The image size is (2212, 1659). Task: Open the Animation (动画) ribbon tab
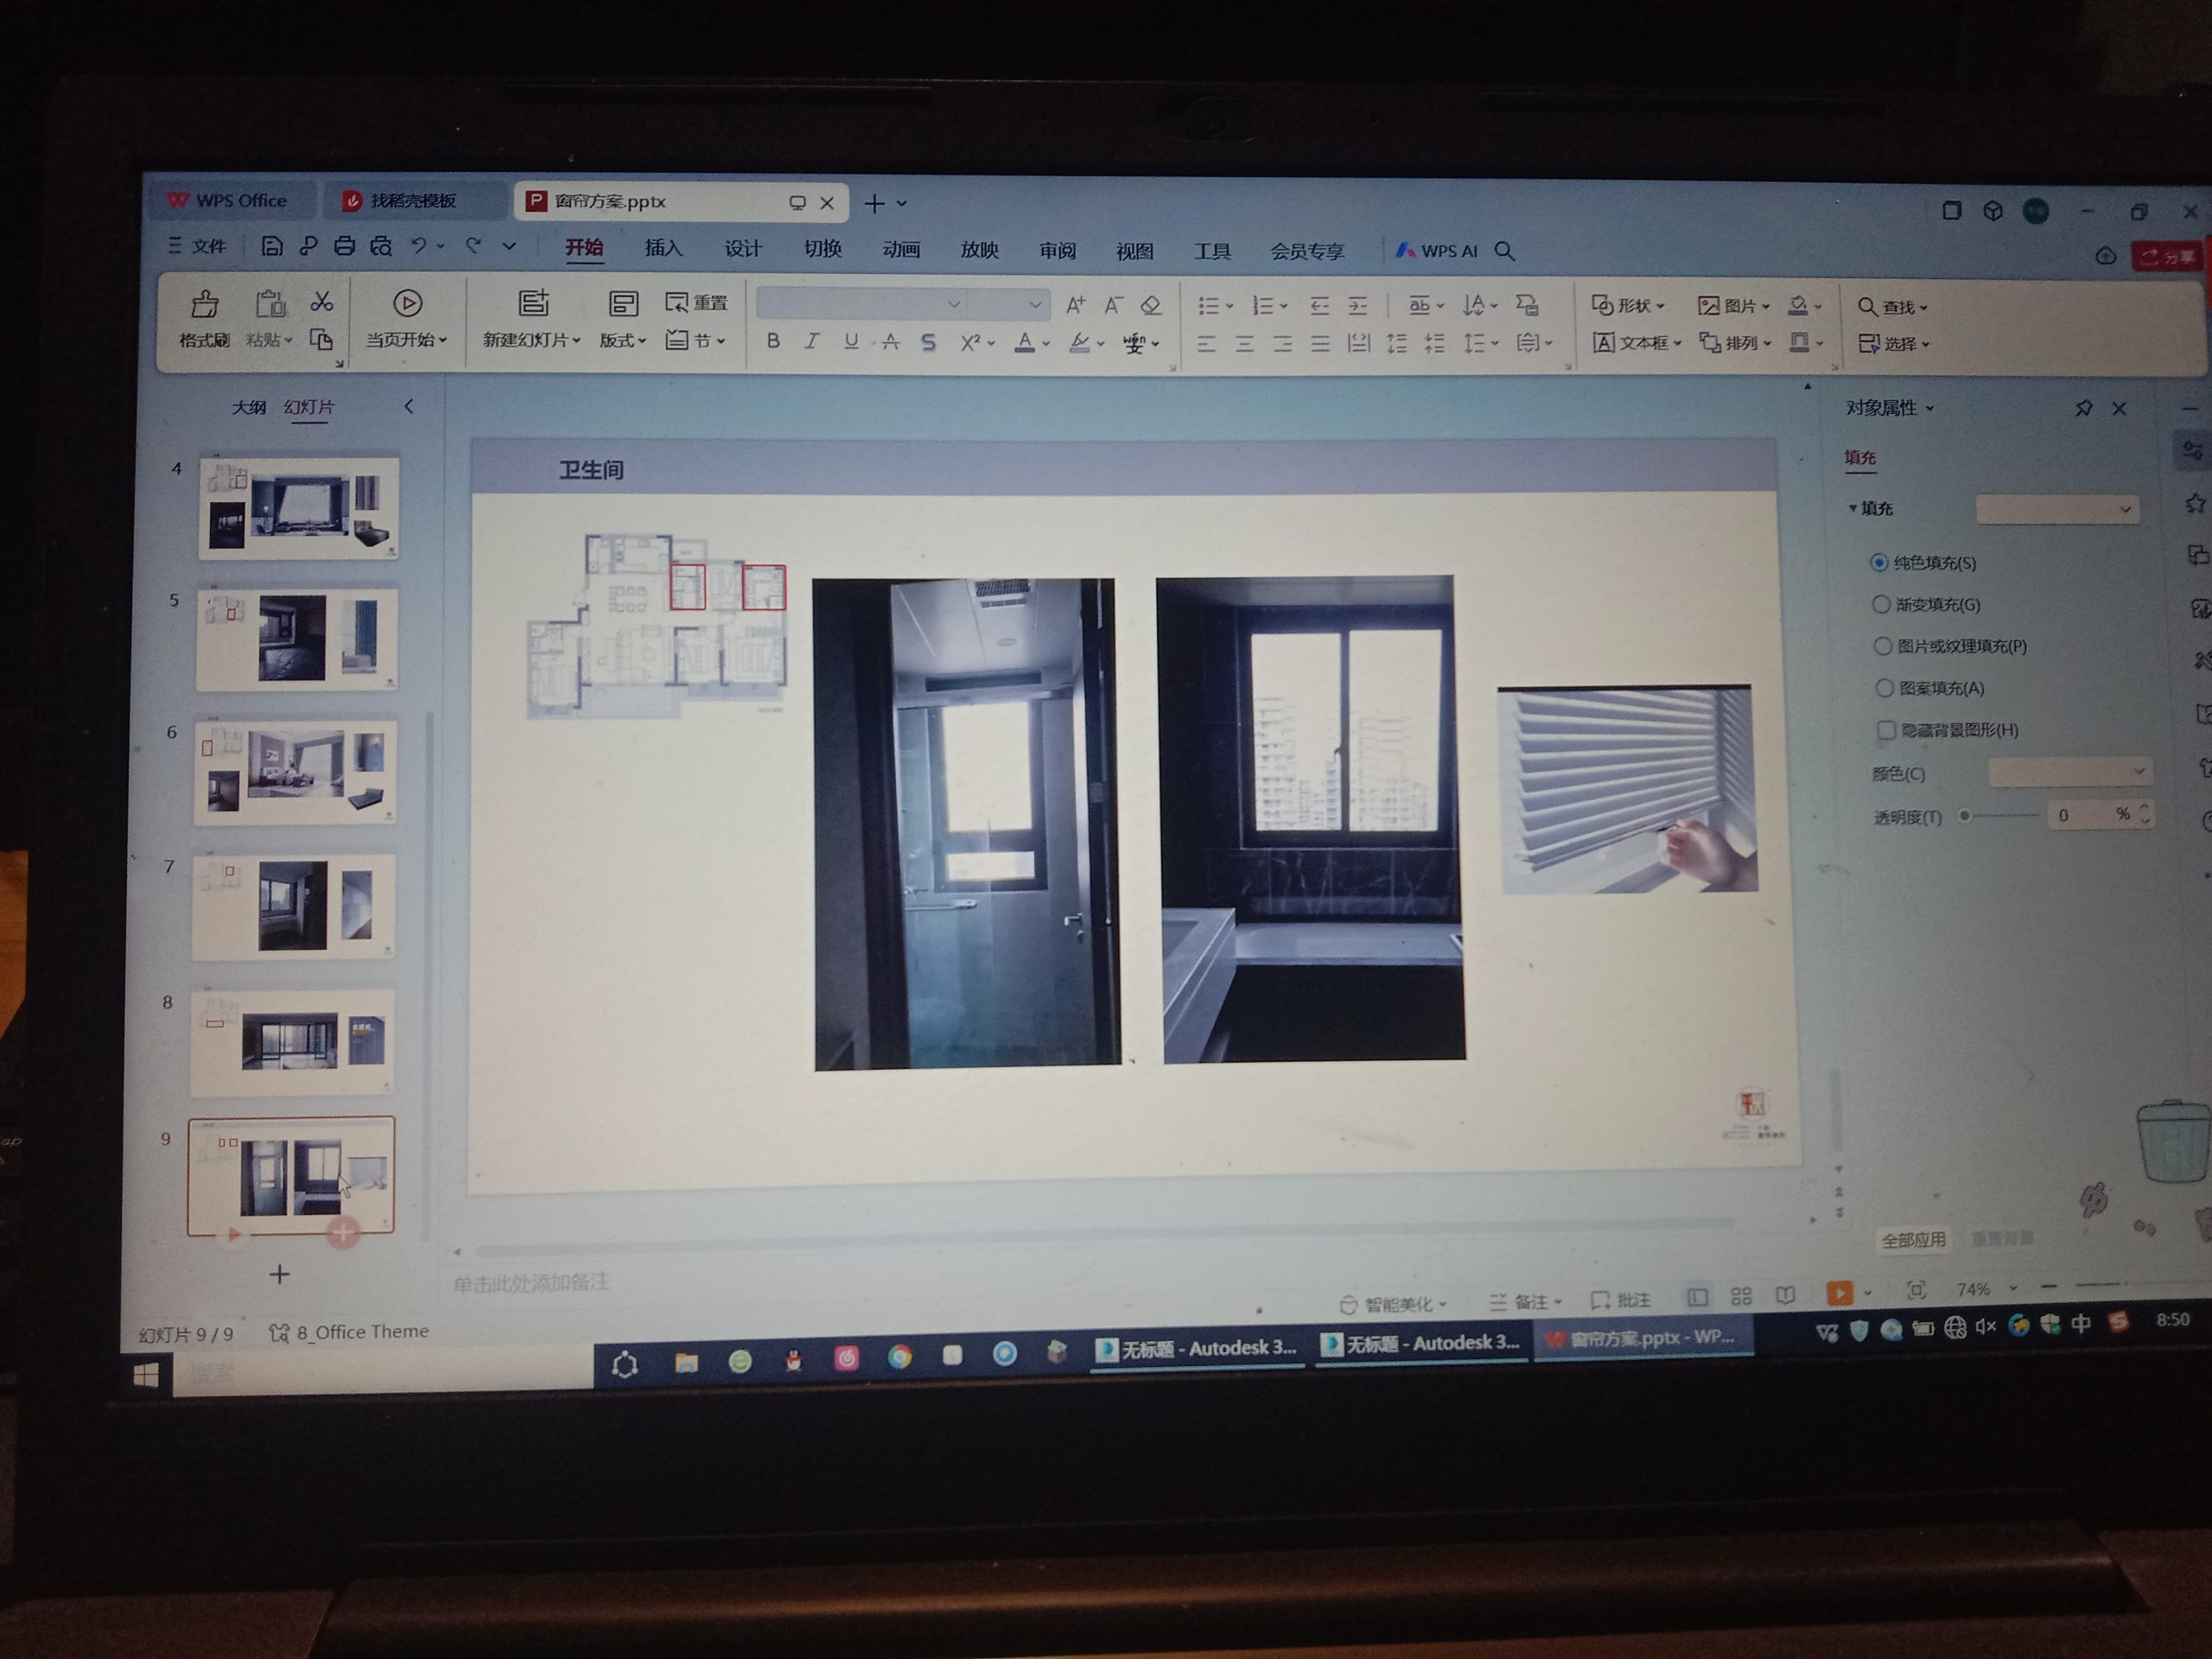[x=900, y=250]
